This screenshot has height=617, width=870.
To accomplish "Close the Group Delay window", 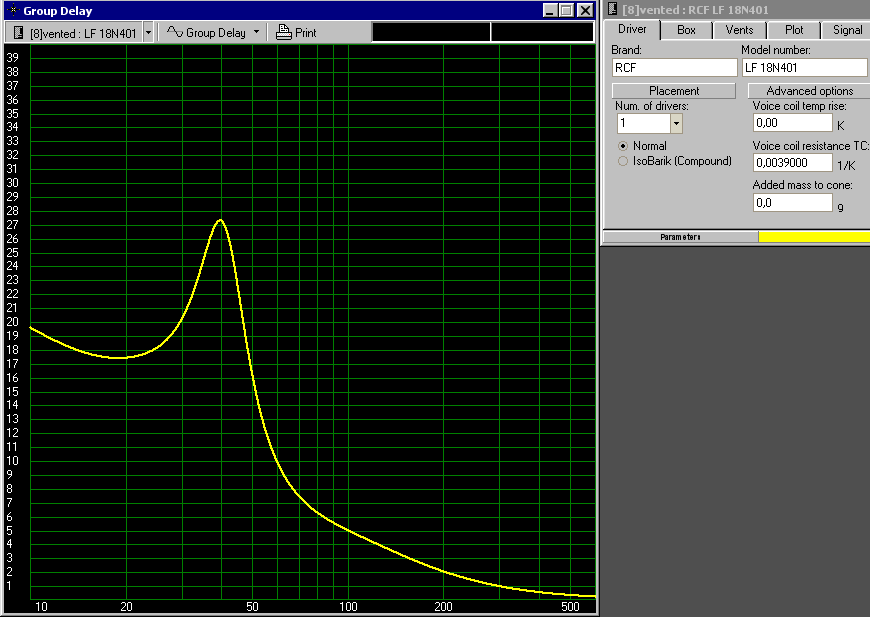I will click(x=585, y=10).
